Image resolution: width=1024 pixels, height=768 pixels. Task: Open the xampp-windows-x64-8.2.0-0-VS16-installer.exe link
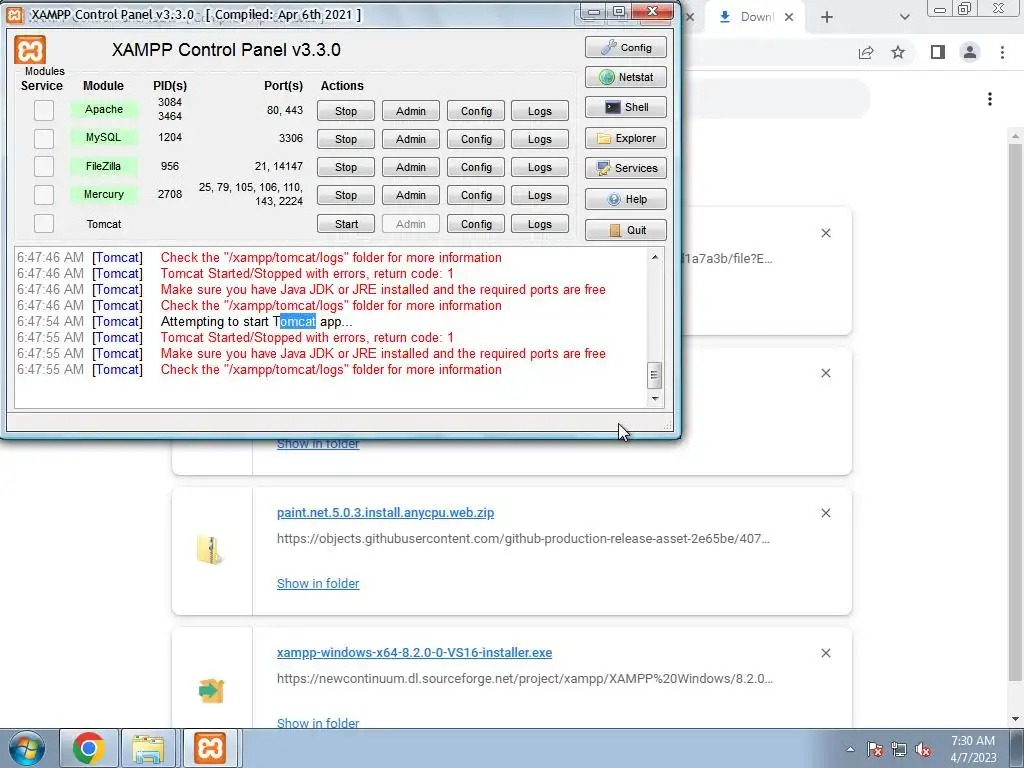click(414, 652)
